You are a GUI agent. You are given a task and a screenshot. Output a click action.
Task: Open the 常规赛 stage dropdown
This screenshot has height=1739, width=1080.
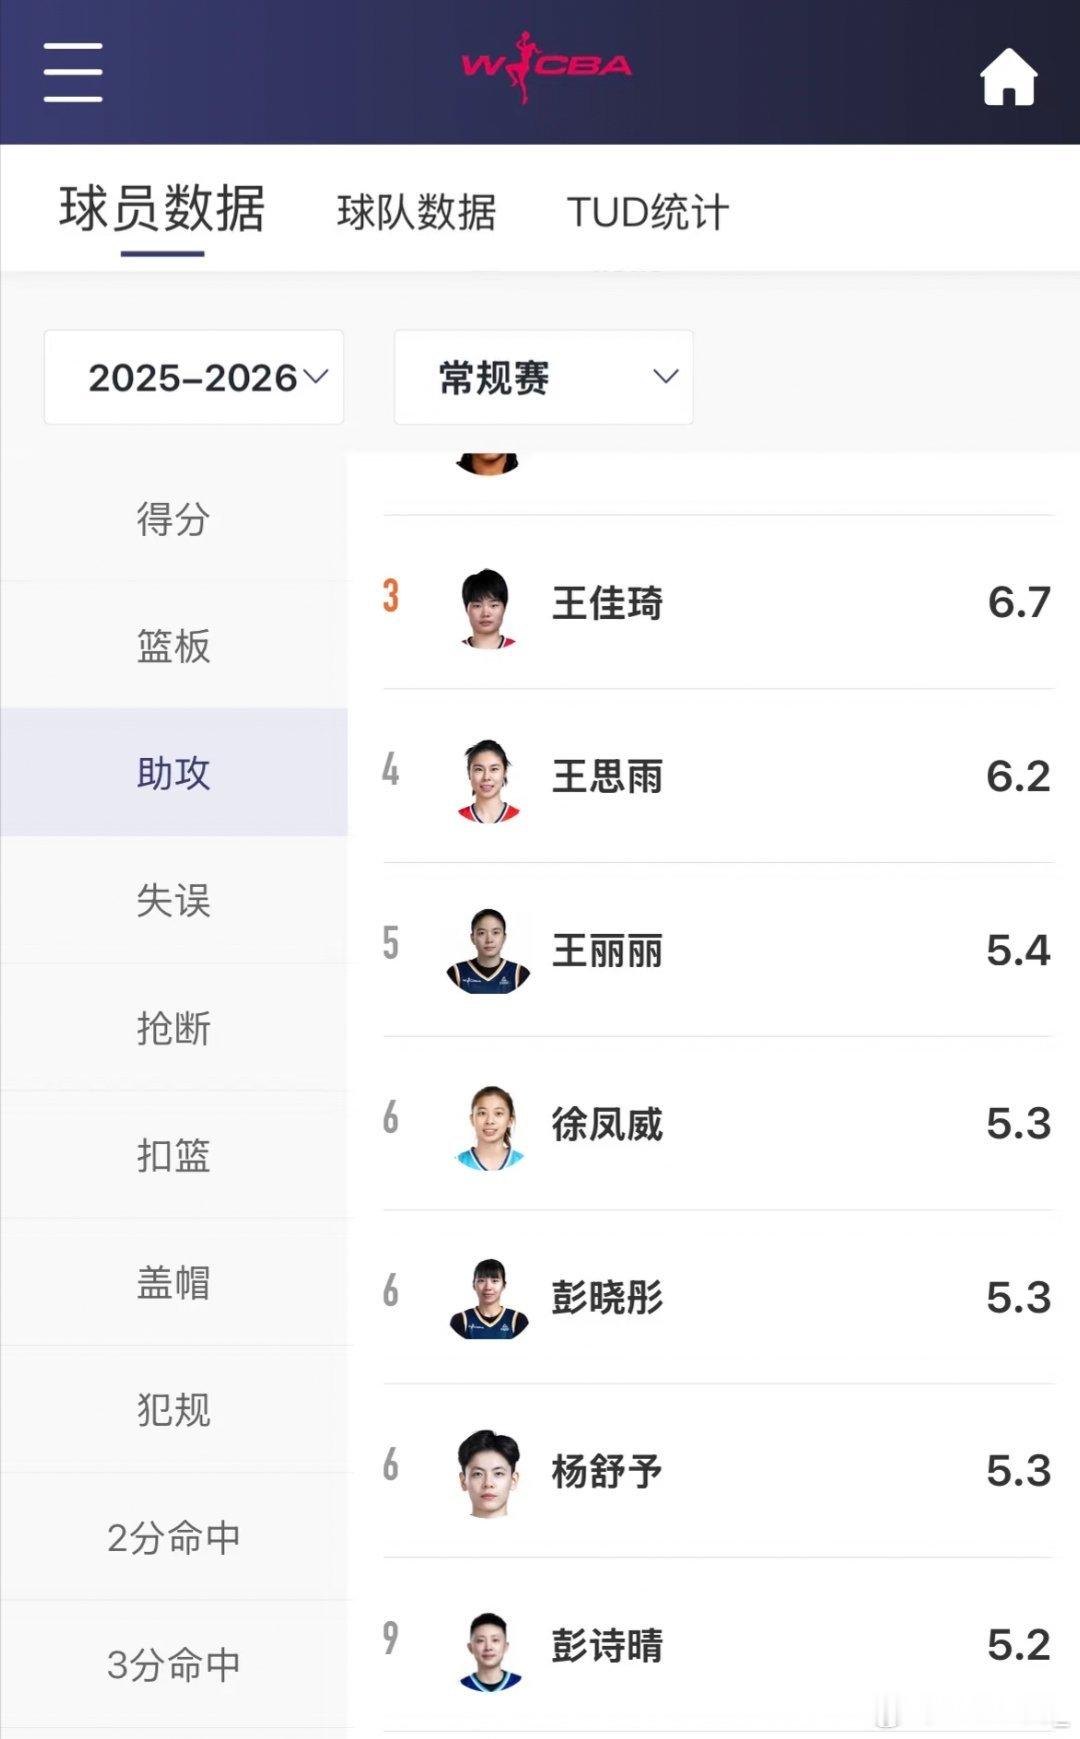[x=543, y=377]
